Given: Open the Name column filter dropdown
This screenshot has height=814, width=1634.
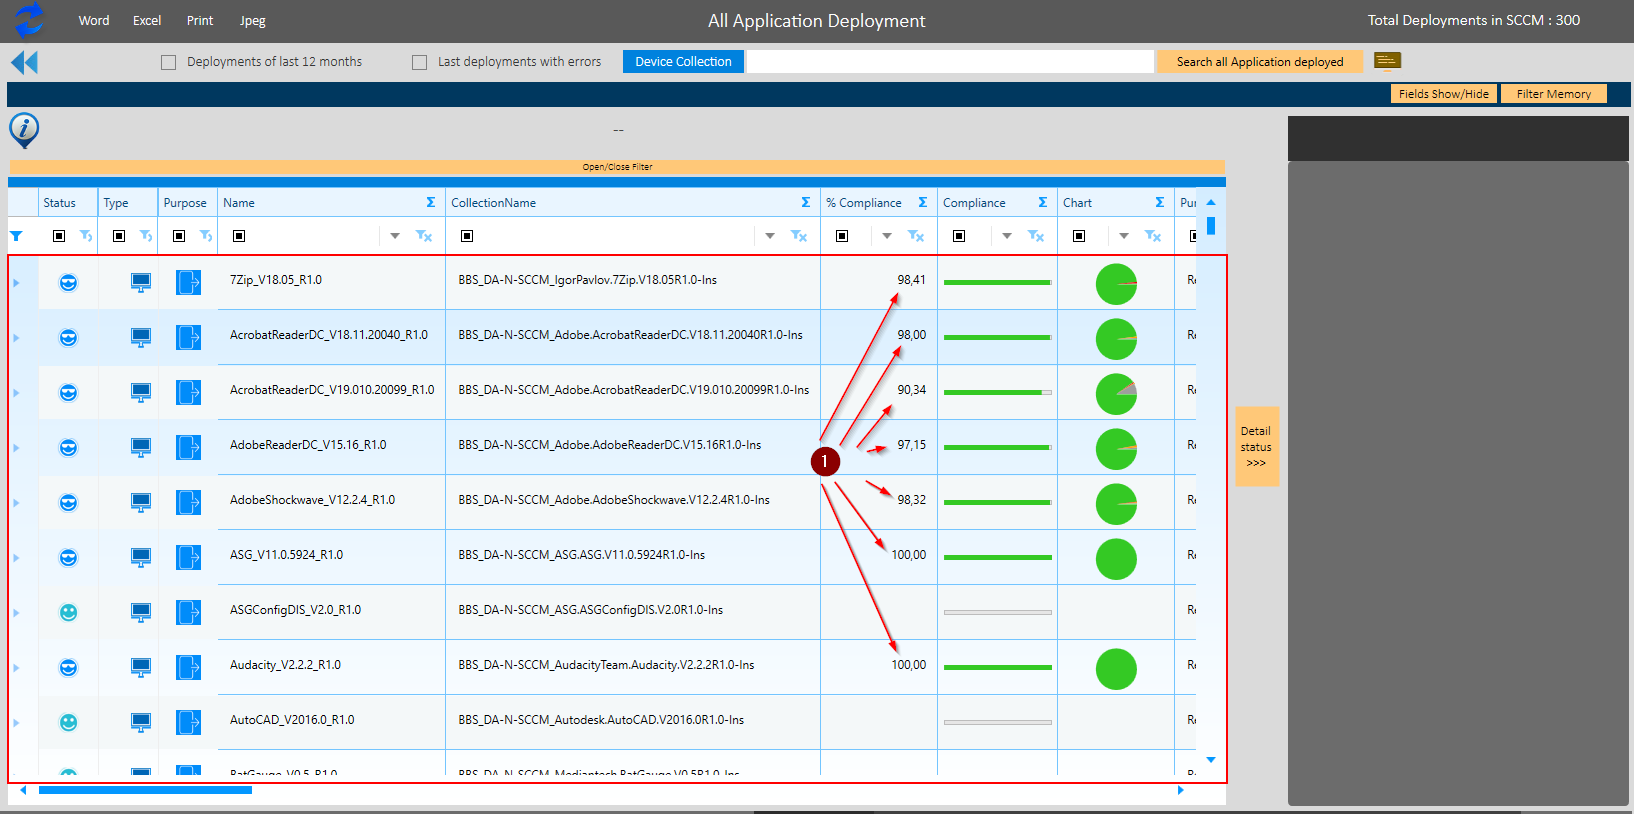Looking at the screenshot, I should tap(395, 236).
